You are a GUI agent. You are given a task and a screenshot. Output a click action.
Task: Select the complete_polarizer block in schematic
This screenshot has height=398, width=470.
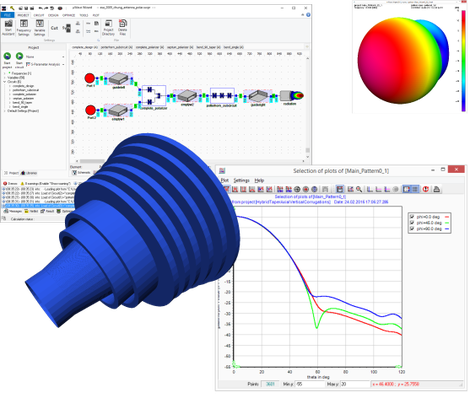coord(154,96)
